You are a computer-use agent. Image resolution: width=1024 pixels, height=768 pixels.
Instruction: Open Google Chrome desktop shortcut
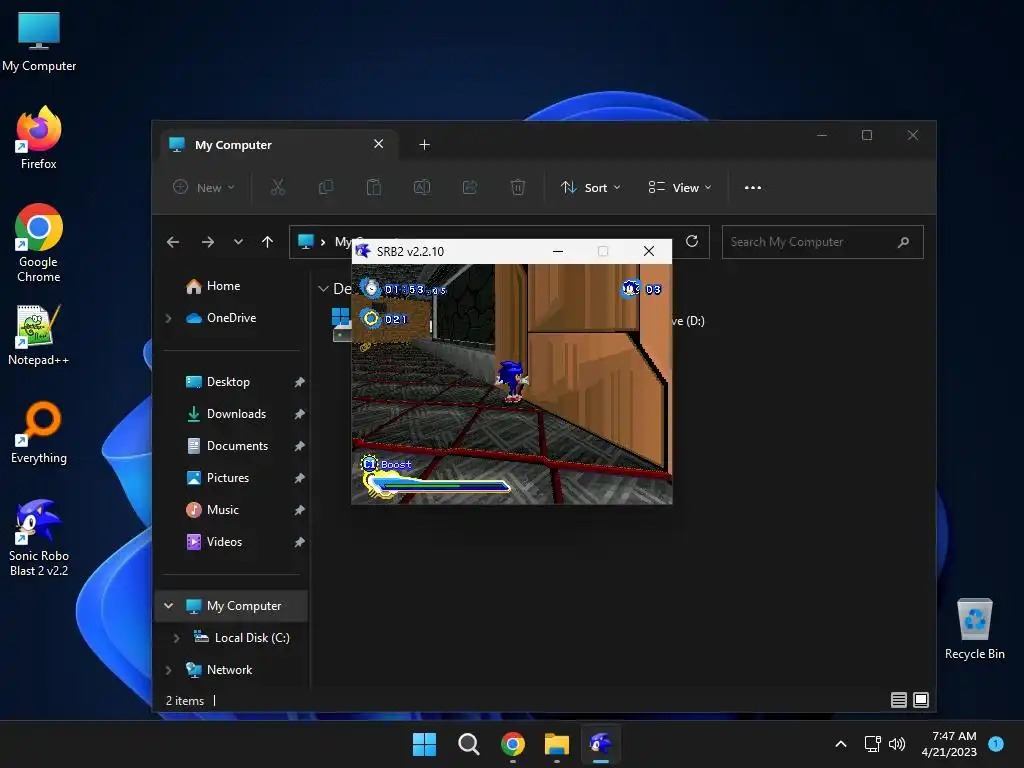pyautogui.click(x=39, y=243)
